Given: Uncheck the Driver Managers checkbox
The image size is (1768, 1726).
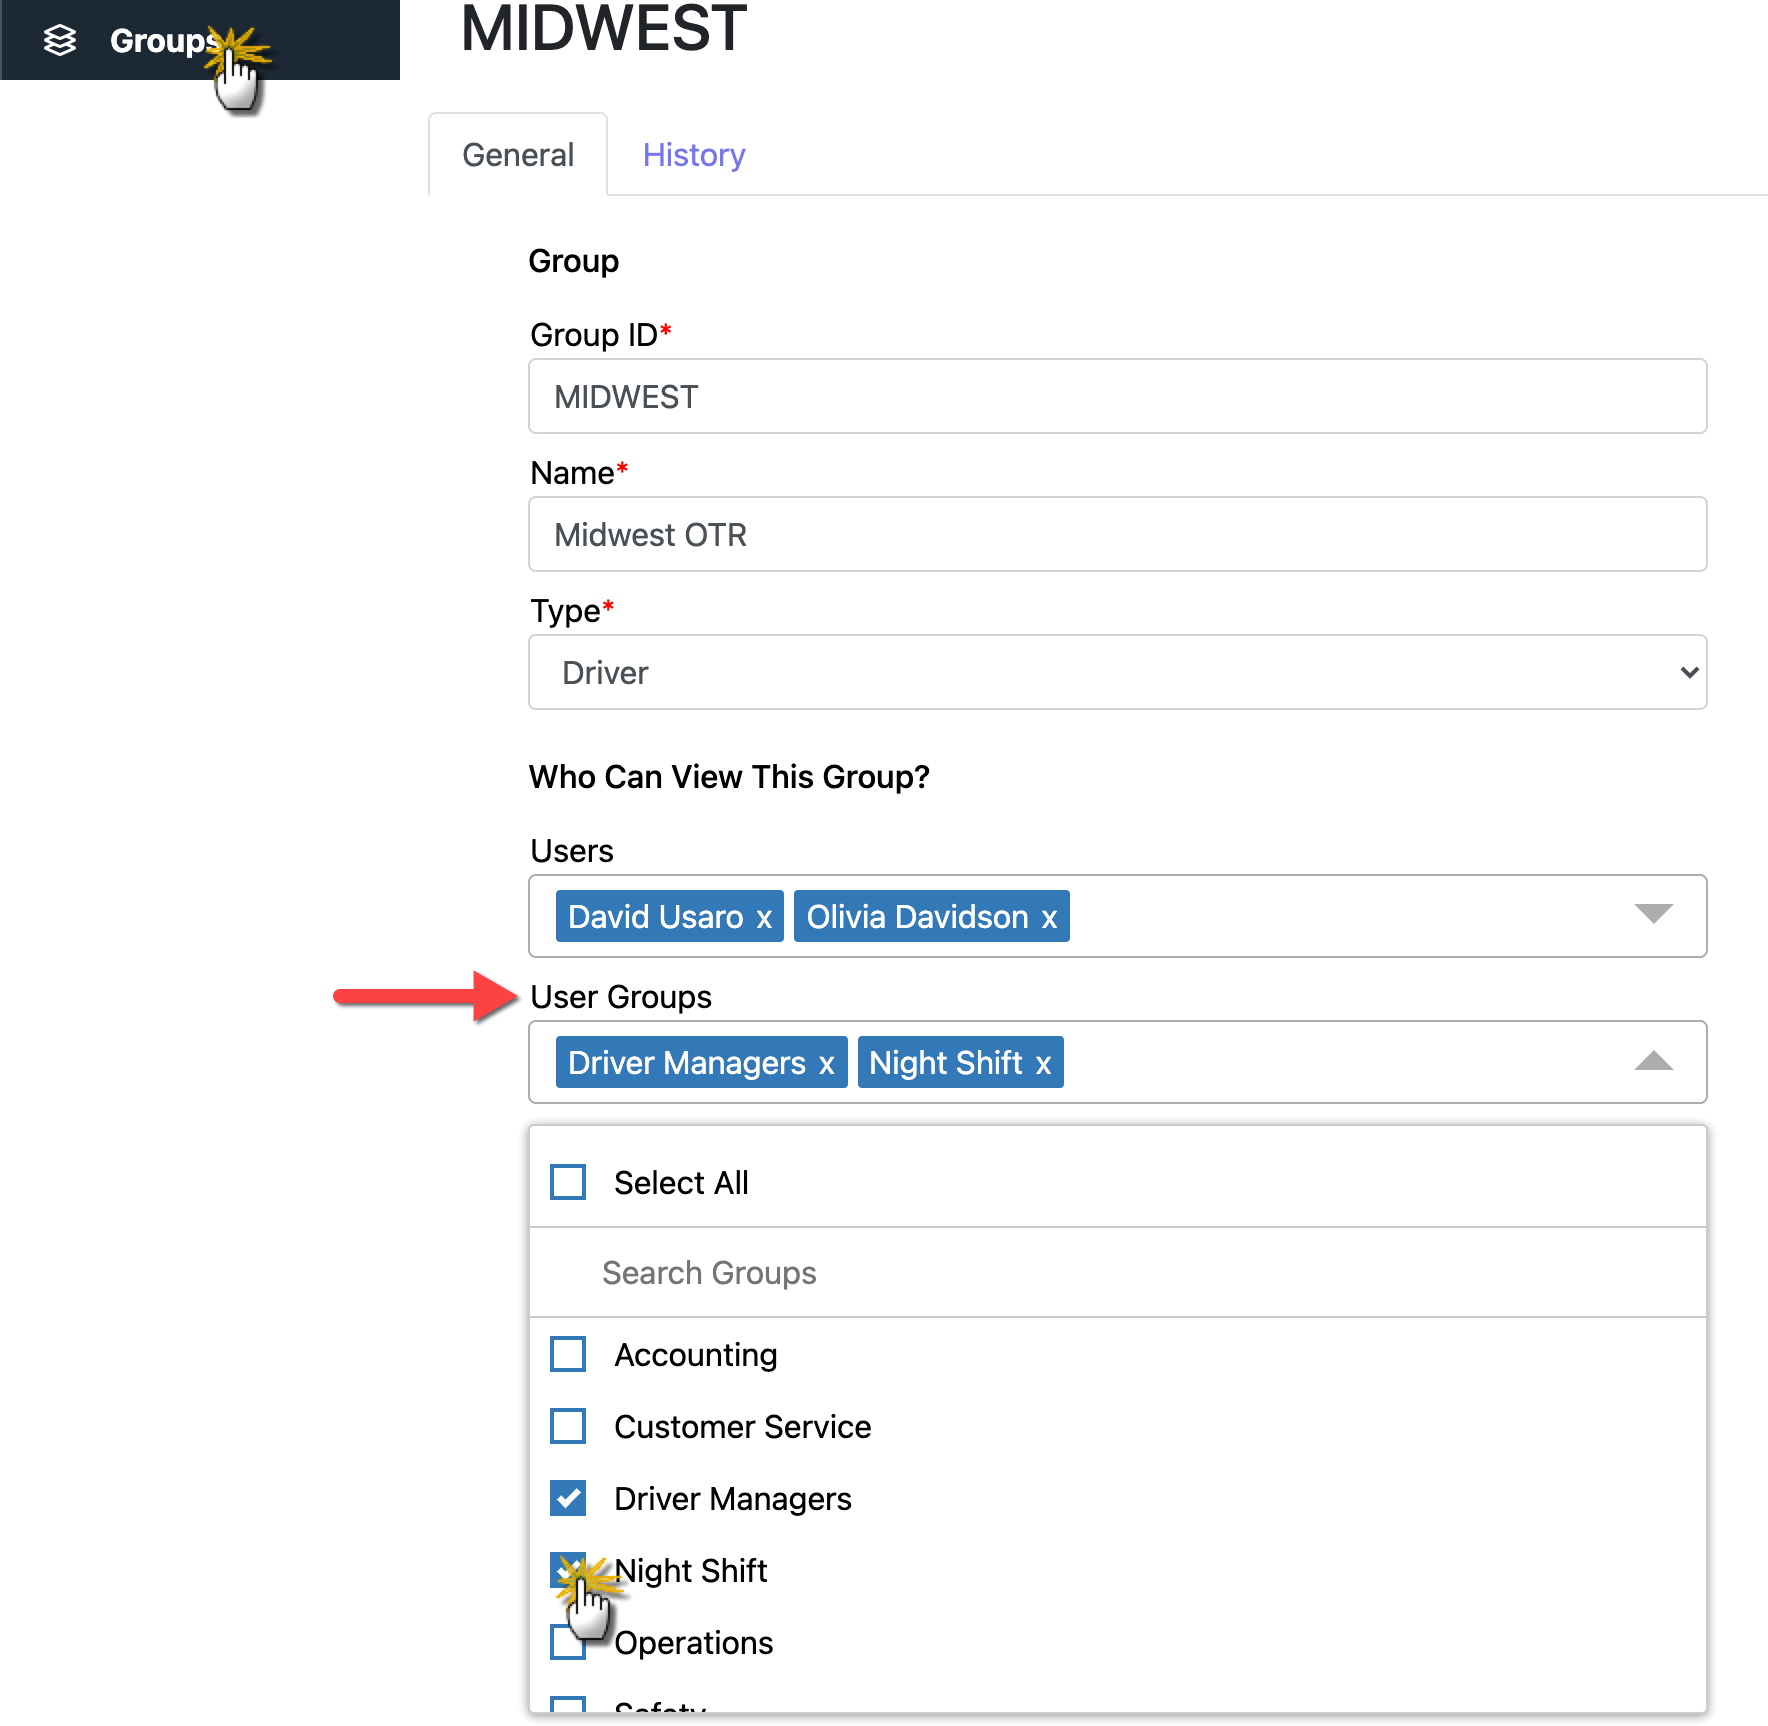Looking at the screenshot, I should coord(568,1498).
